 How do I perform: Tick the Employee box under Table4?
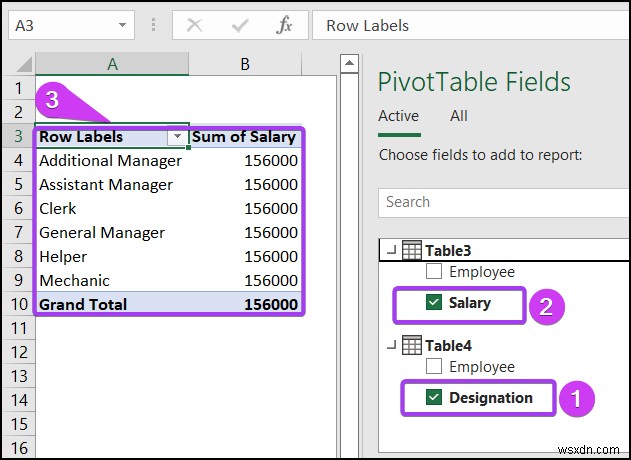(x=435, y=368)
